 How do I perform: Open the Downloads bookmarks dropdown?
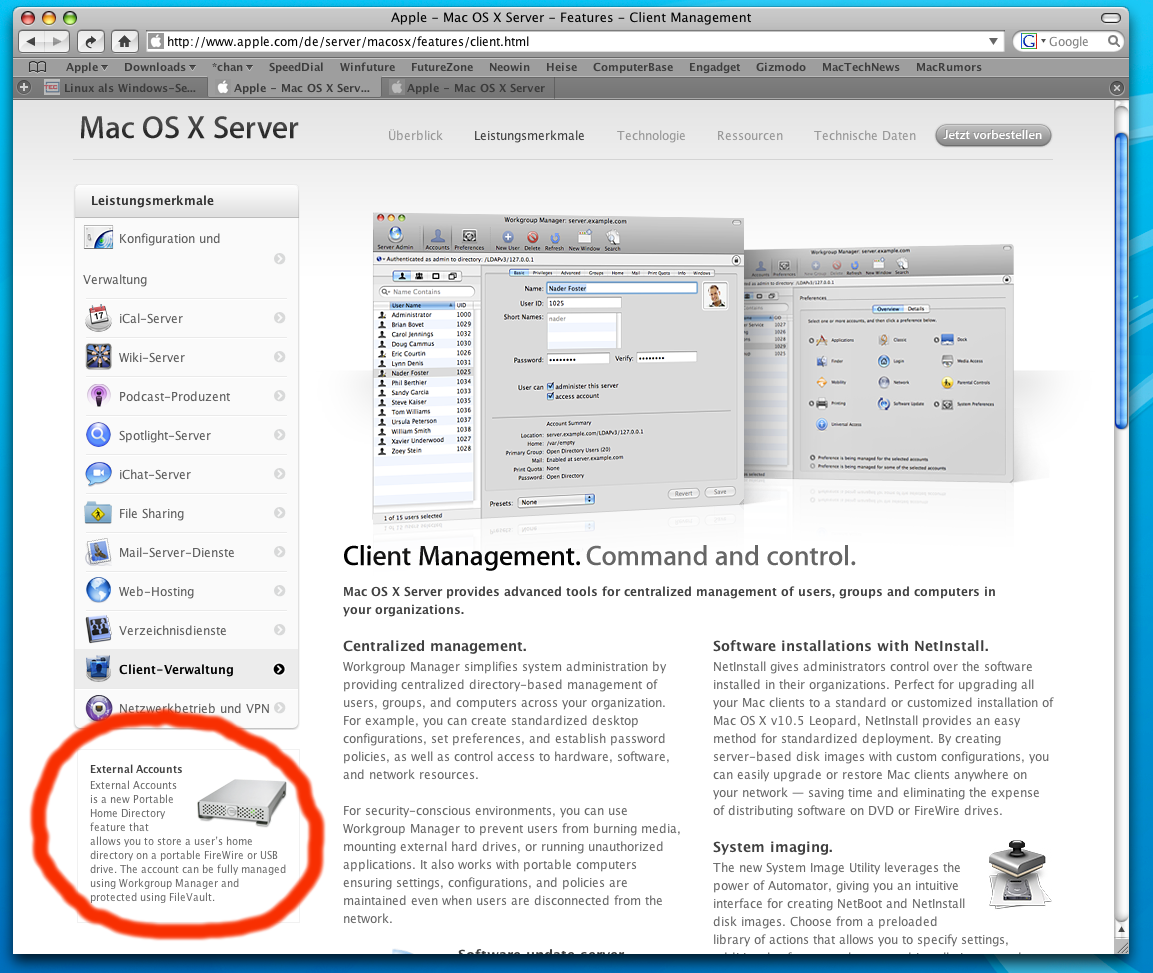pyautogui.click(x=160, y=67)
